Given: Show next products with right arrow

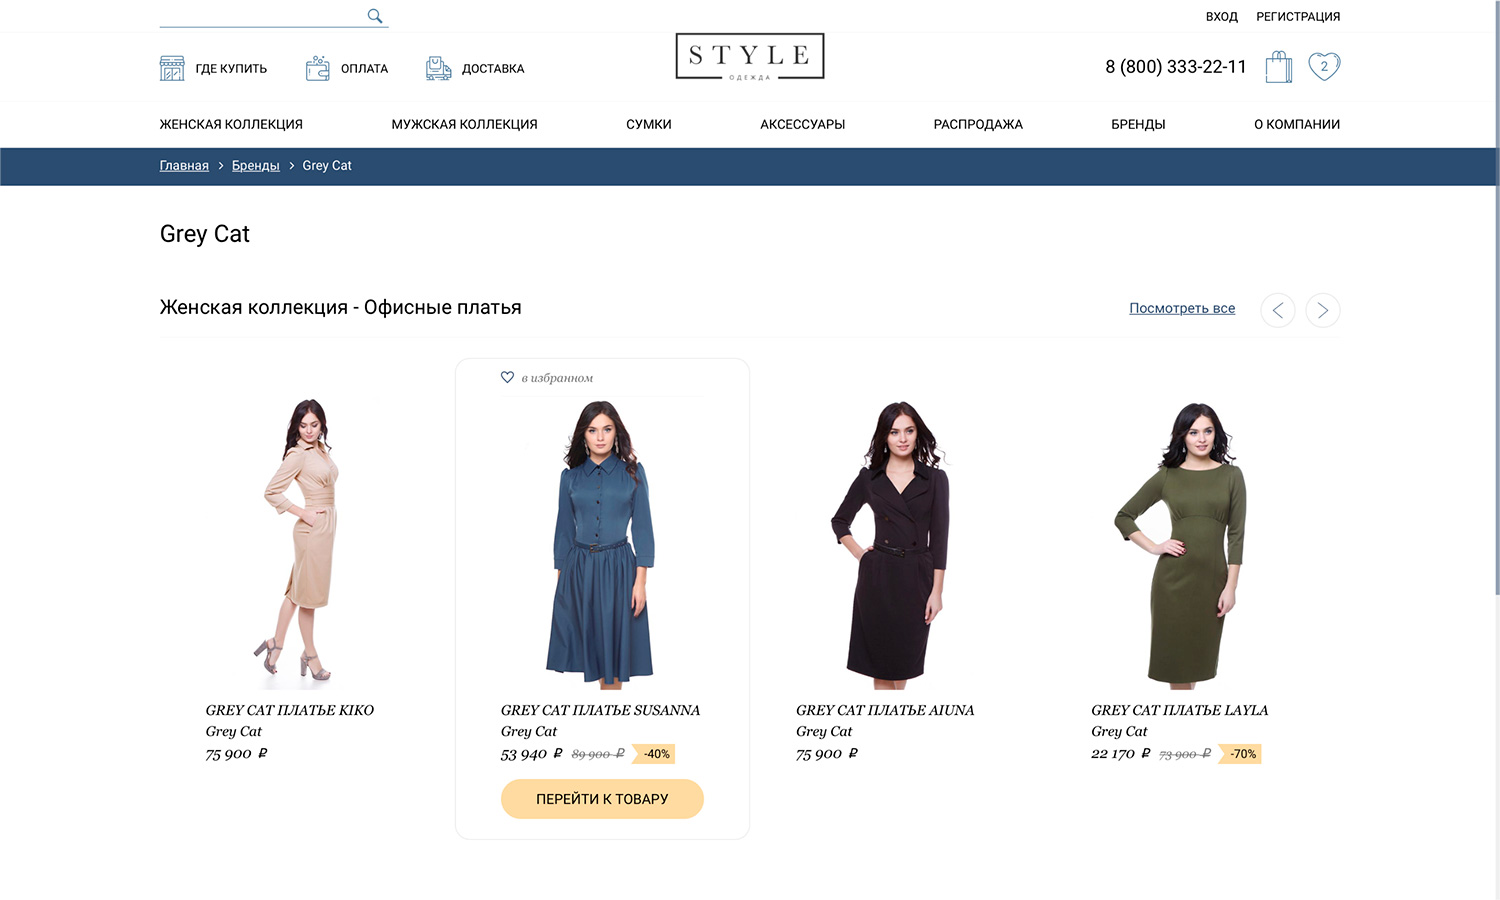Looking at the screenshot, I should [x=1322, y=310].
